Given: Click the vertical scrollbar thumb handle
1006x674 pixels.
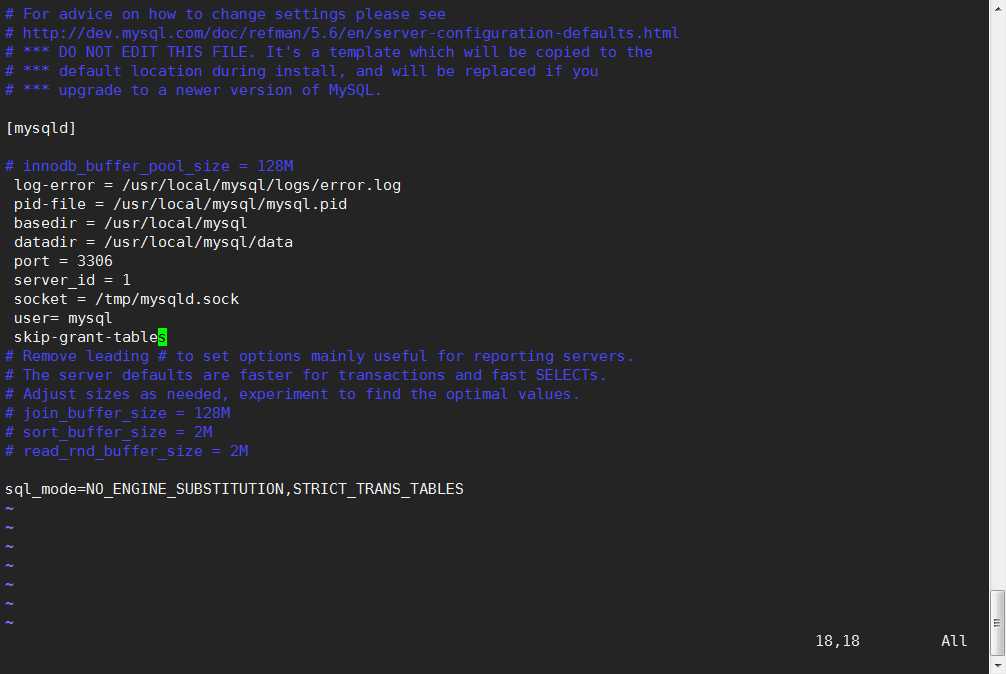Looking at the screenshot, I should coord(997,623).
